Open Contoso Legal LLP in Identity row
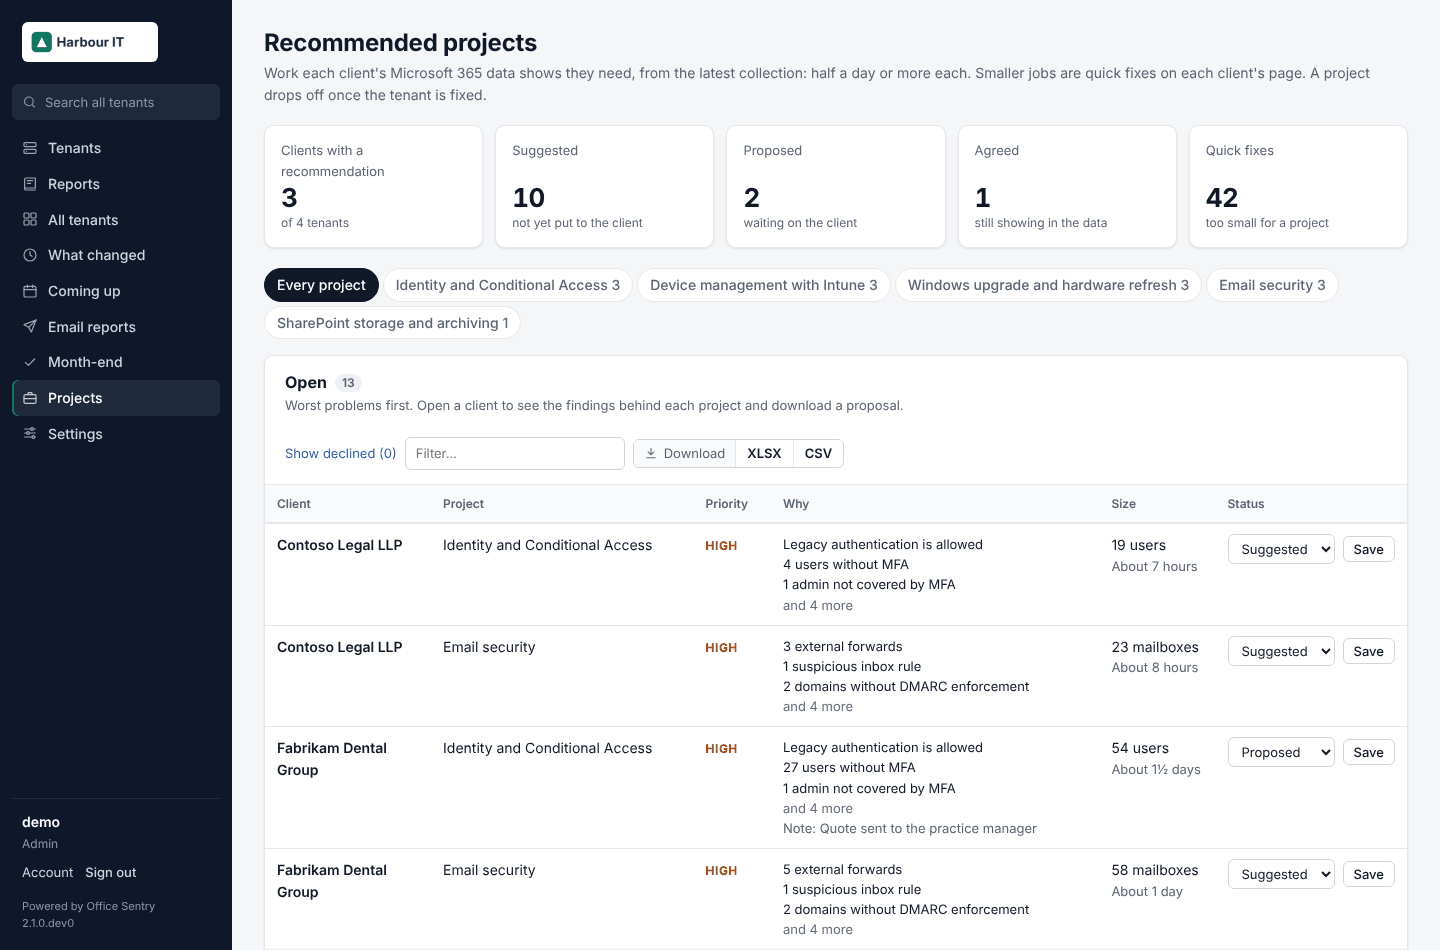 340,545
